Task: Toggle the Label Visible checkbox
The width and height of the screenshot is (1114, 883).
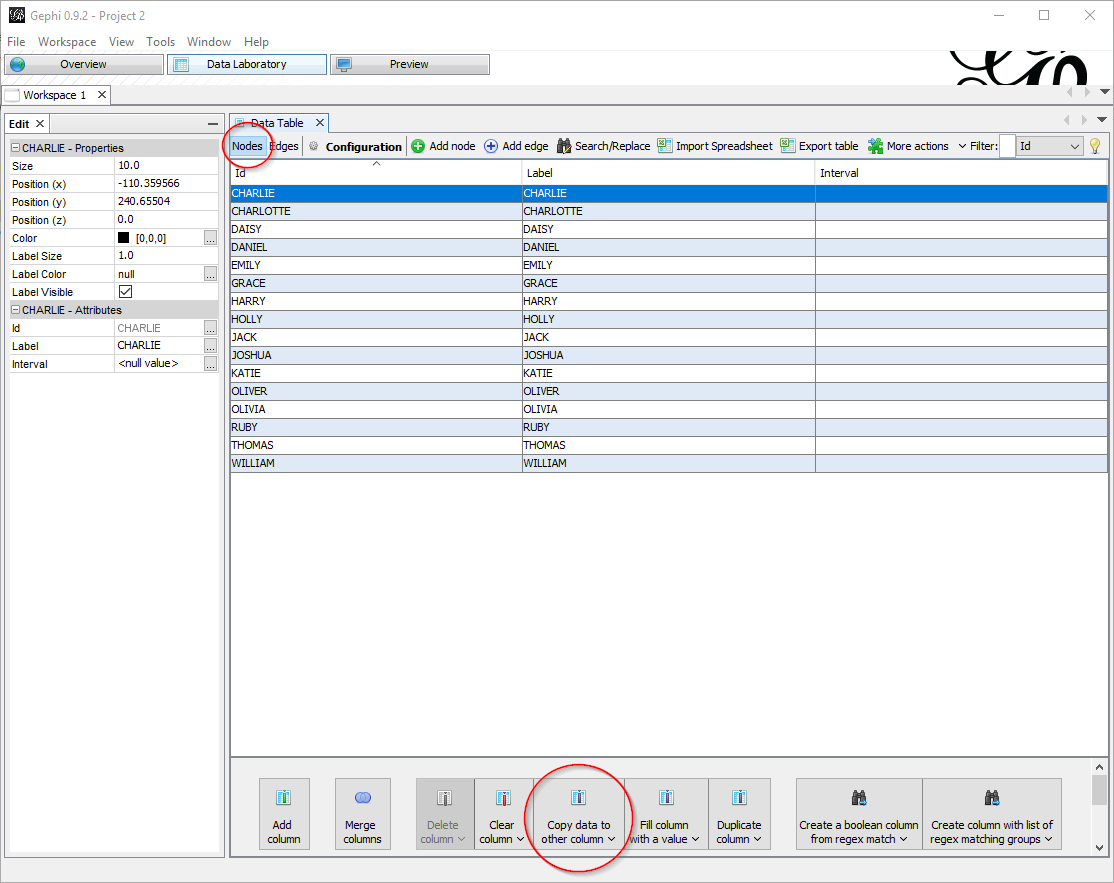Action: tap(126, 292)
